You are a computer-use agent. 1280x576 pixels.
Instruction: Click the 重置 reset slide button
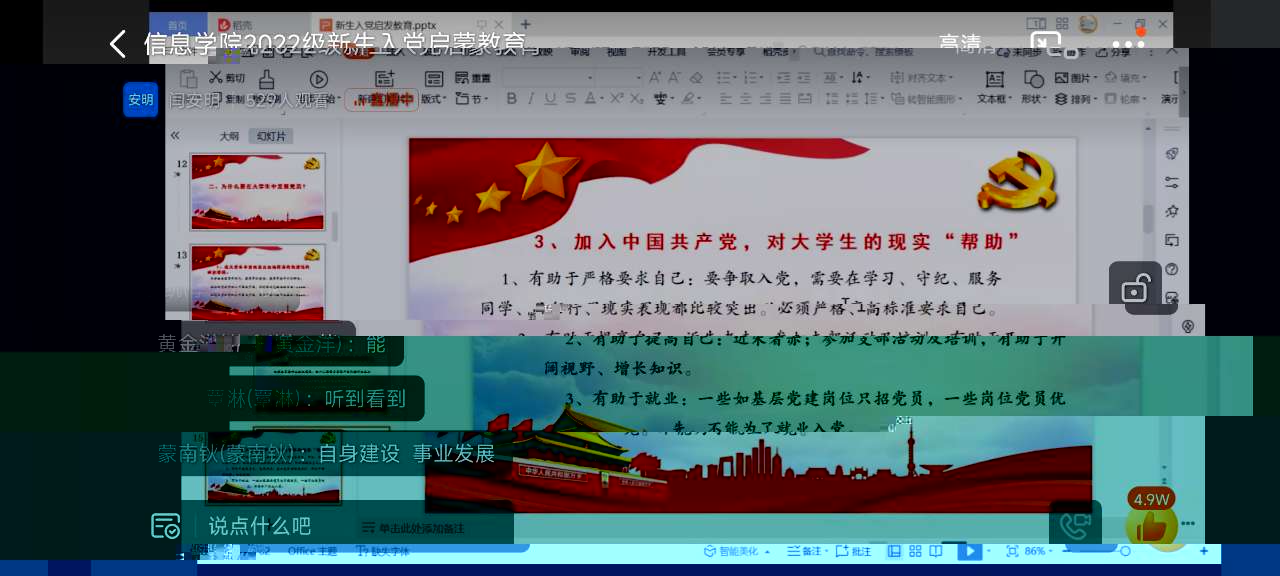471,78
